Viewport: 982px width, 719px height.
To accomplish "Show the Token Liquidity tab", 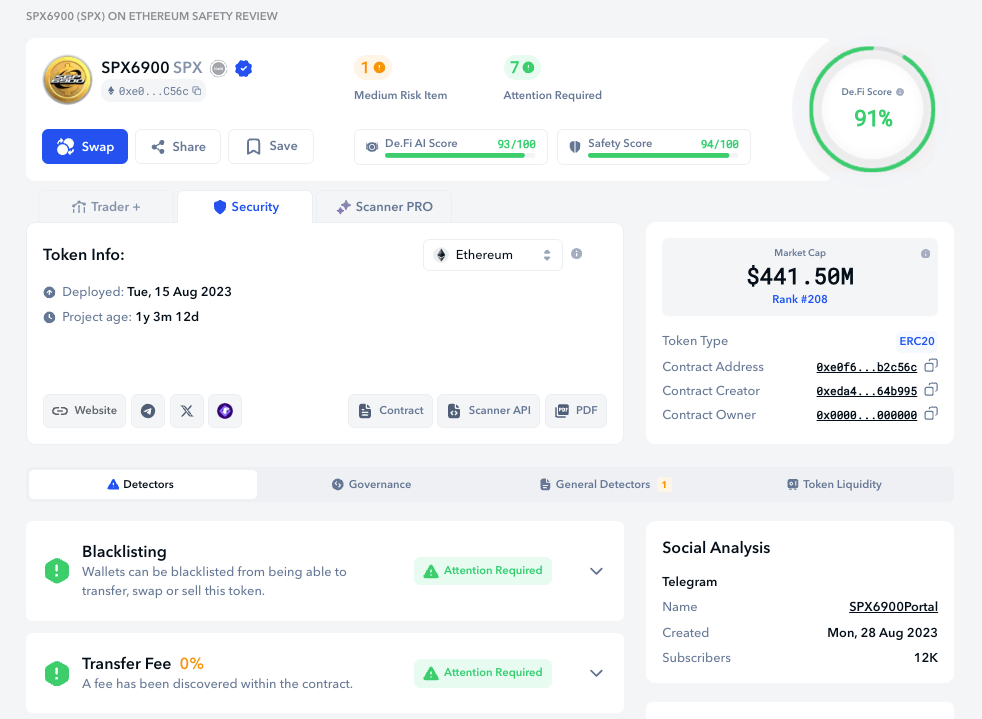I will 834,484.
